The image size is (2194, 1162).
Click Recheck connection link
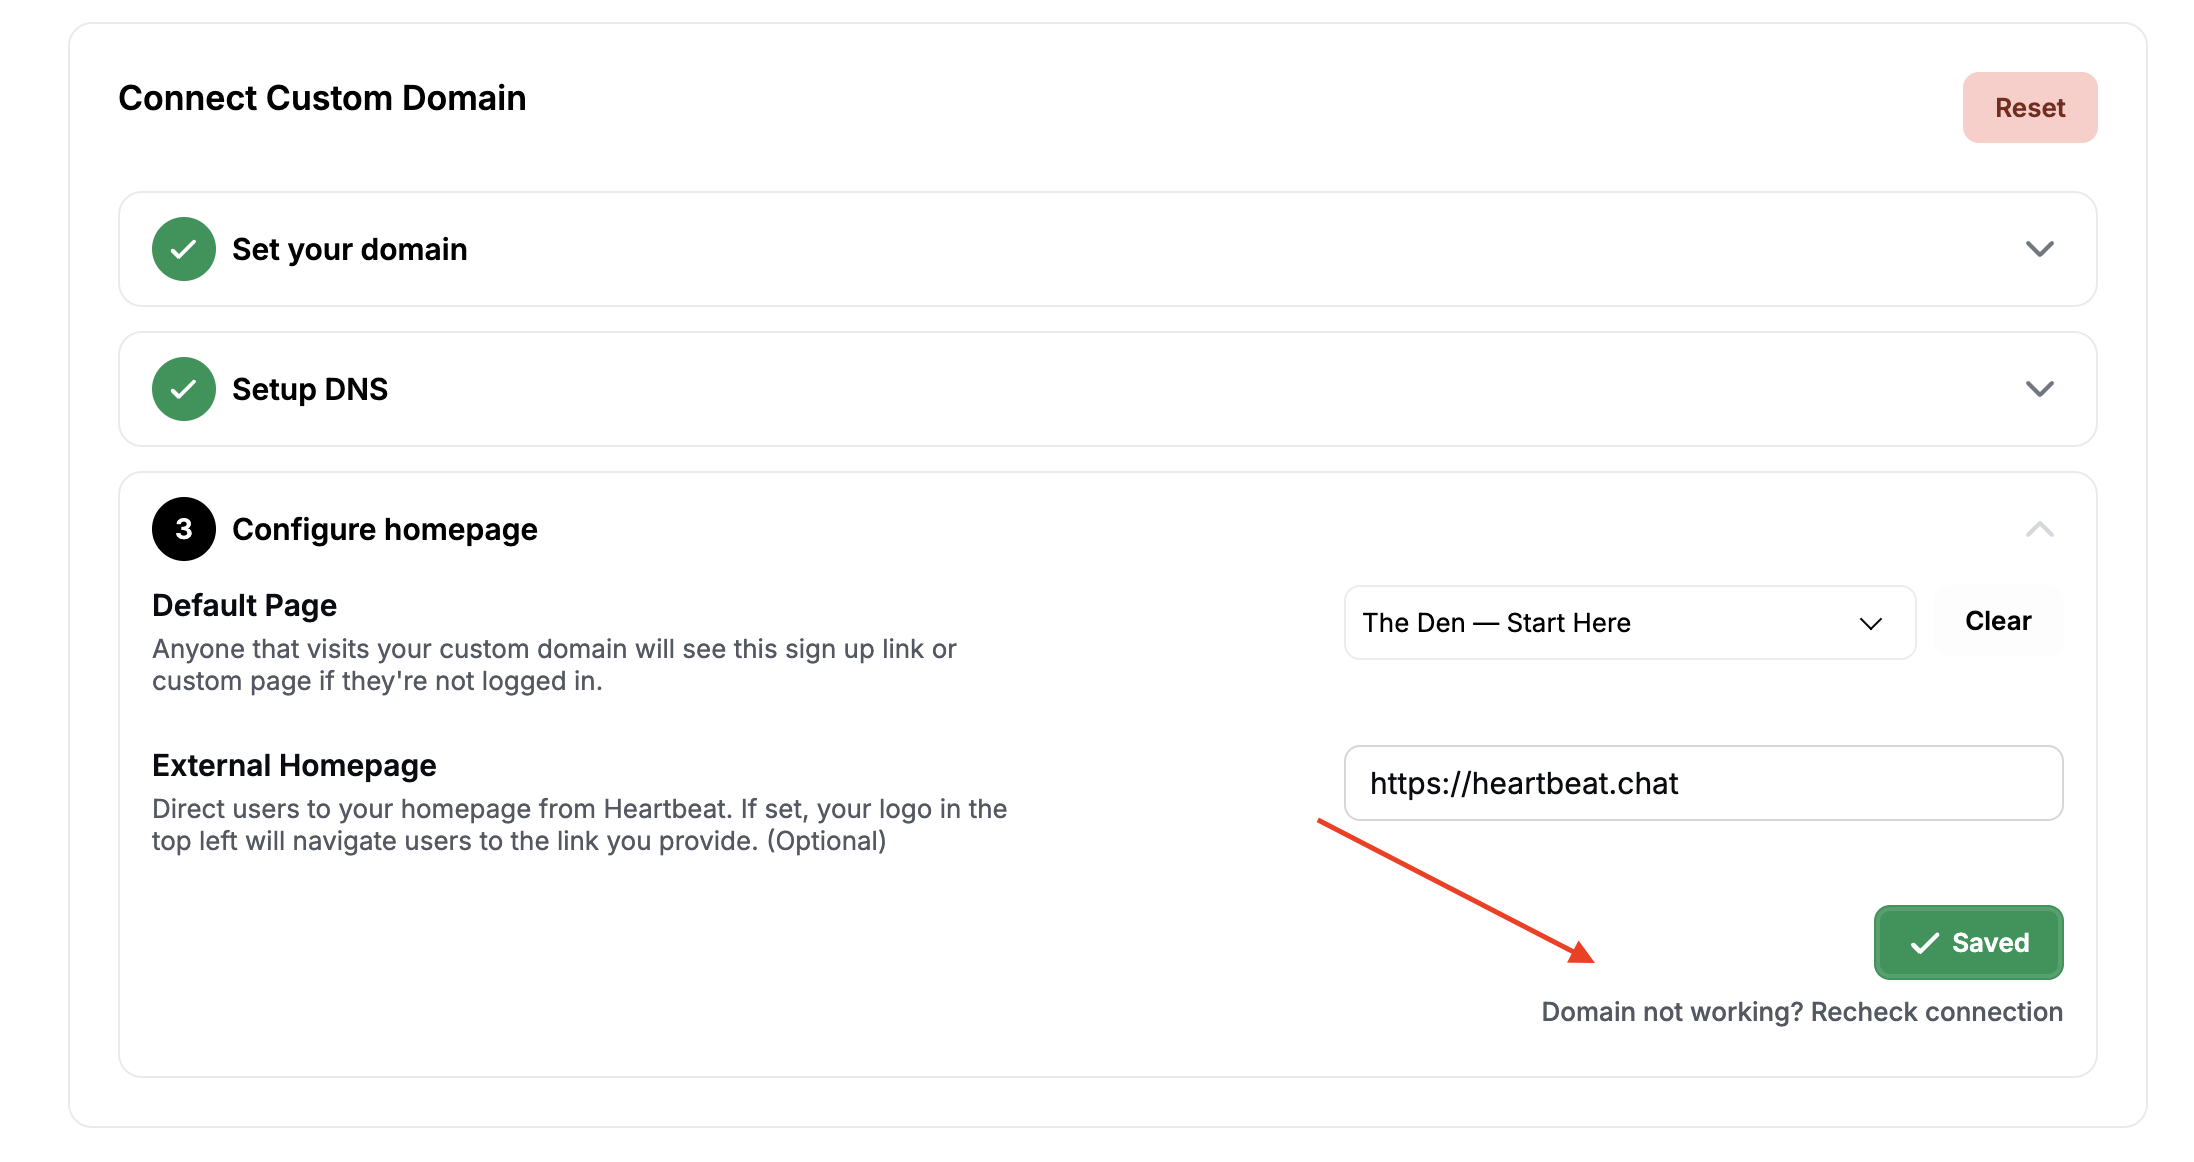[1937, 1012]
